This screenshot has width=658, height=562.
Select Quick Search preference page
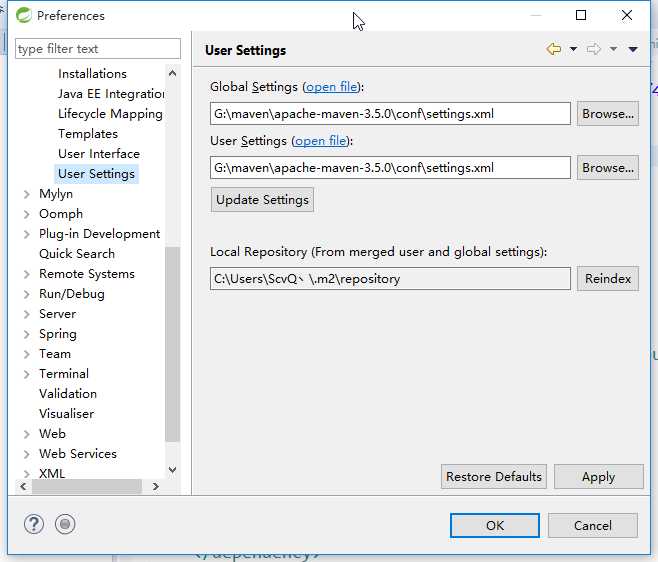pos(77,254)
